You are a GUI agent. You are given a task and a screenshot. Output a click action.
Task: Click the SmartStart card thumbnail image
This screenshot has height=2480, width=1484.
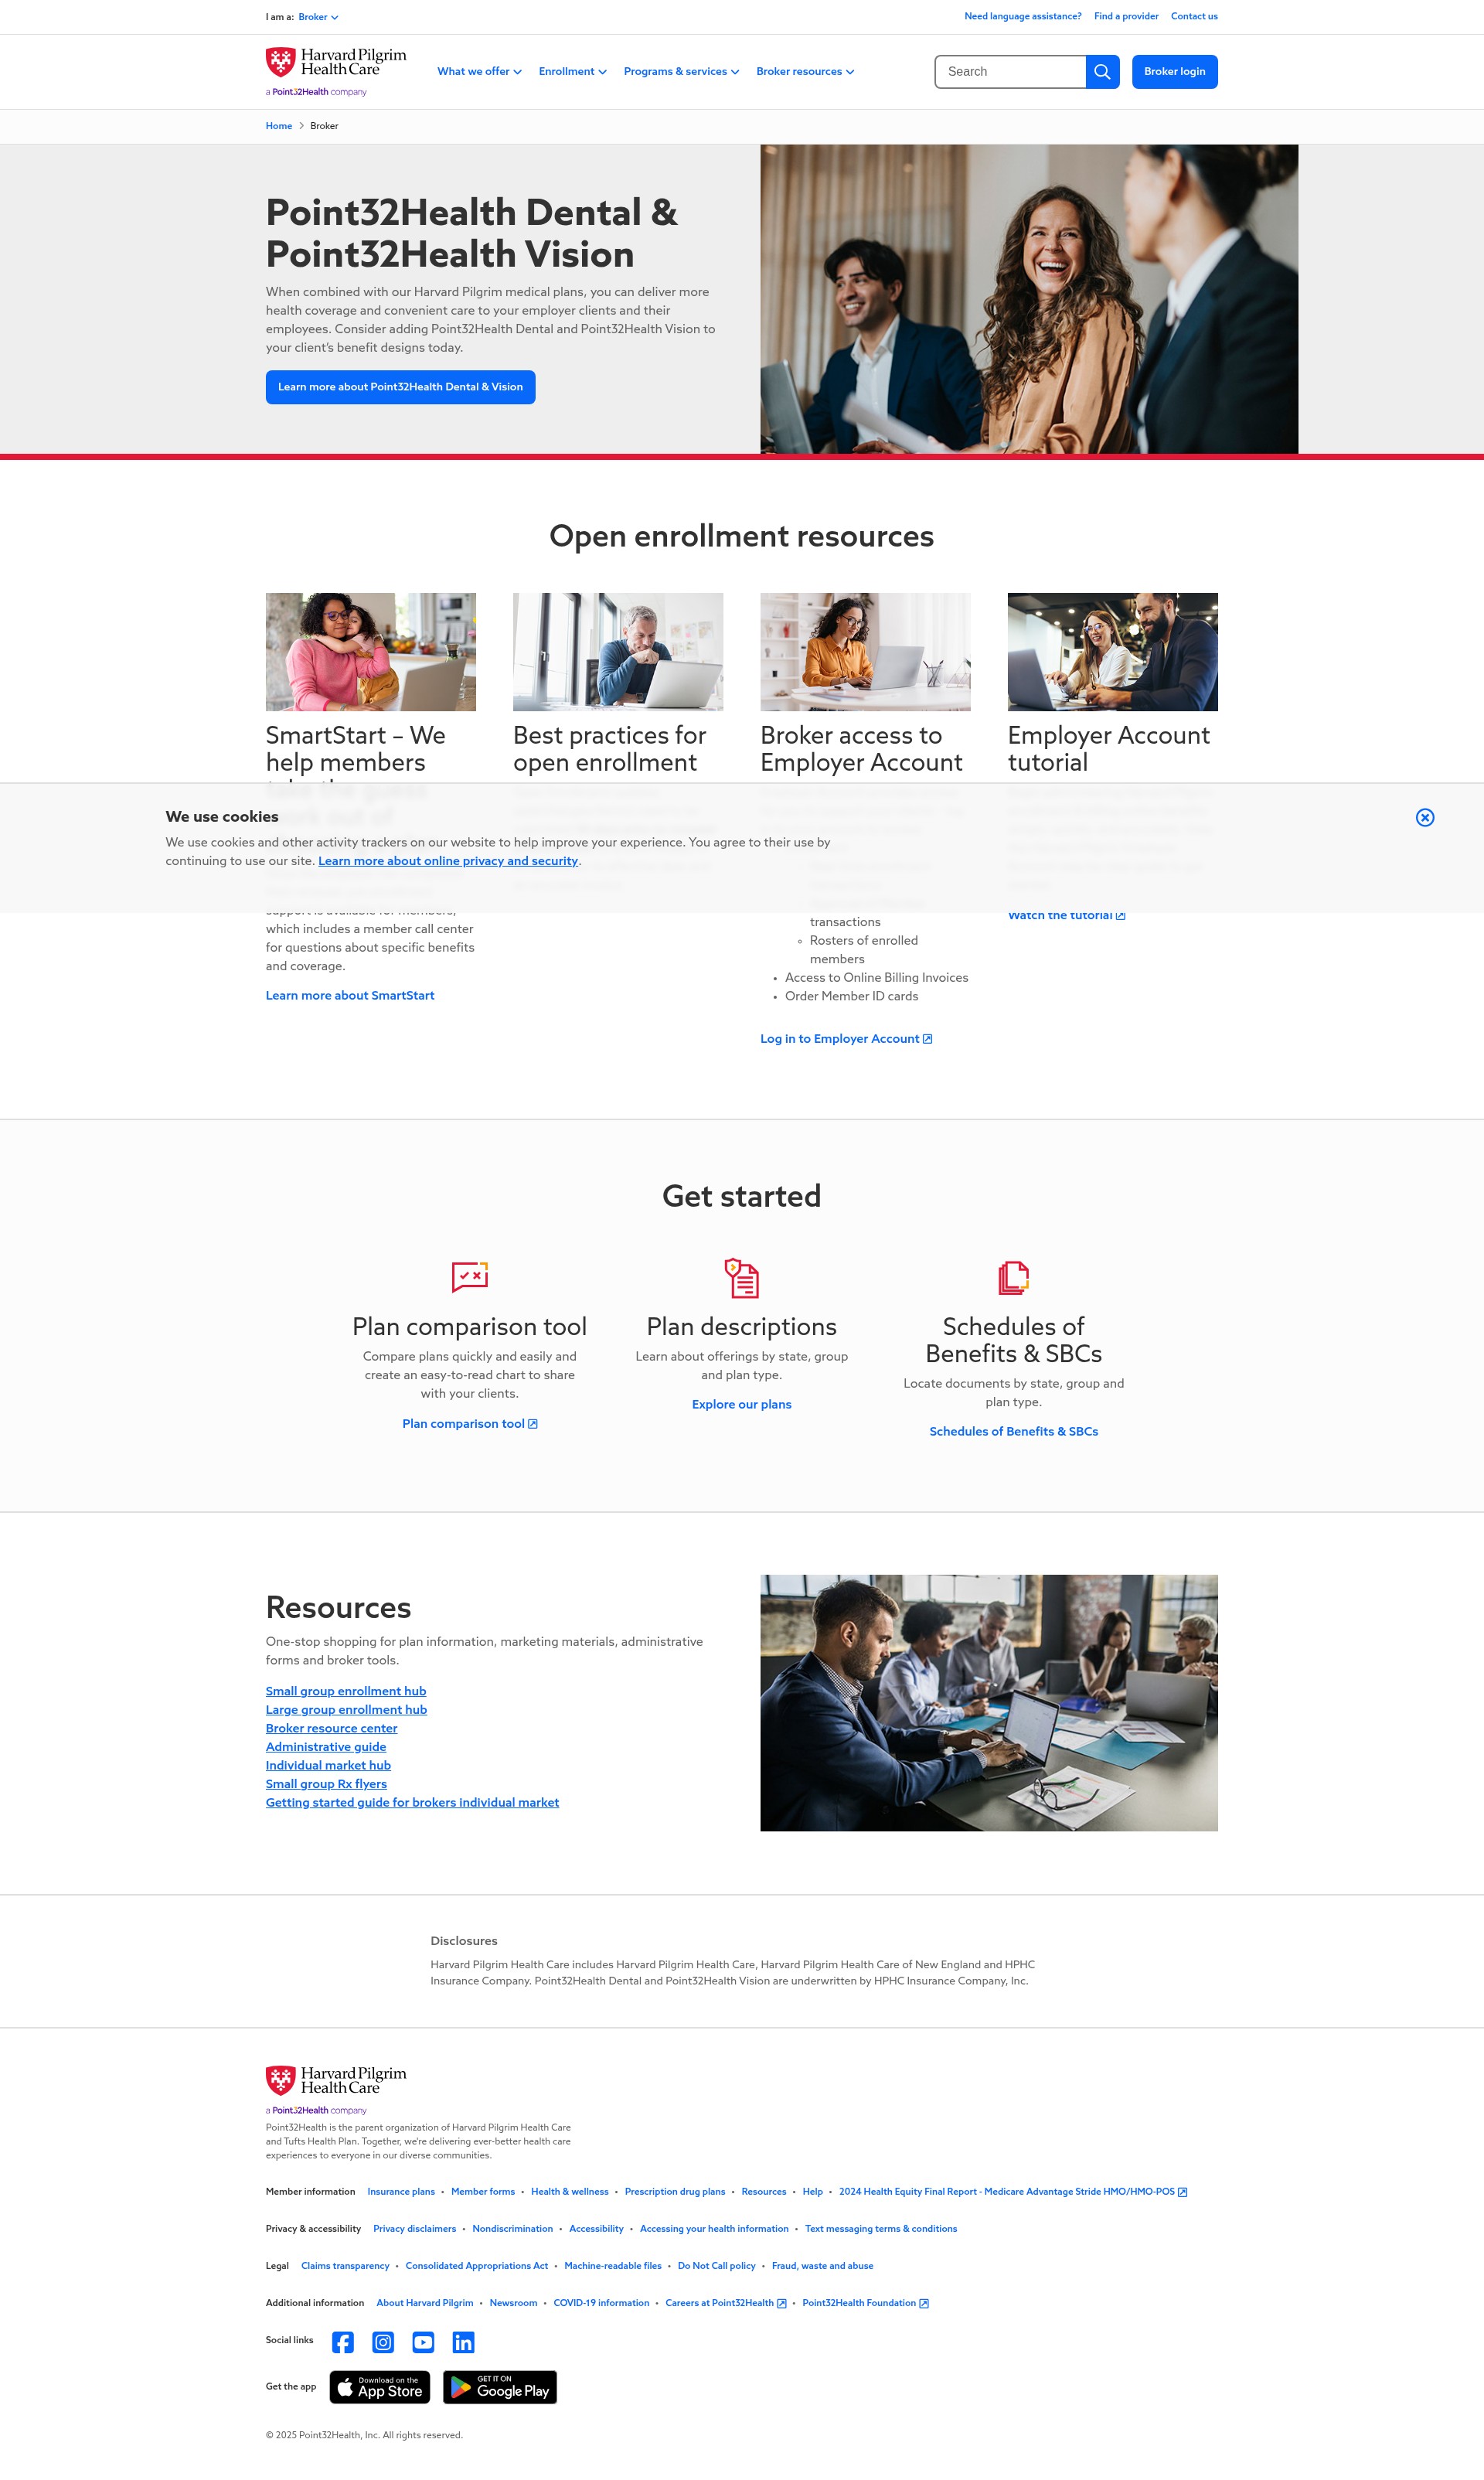pos(371,652)
